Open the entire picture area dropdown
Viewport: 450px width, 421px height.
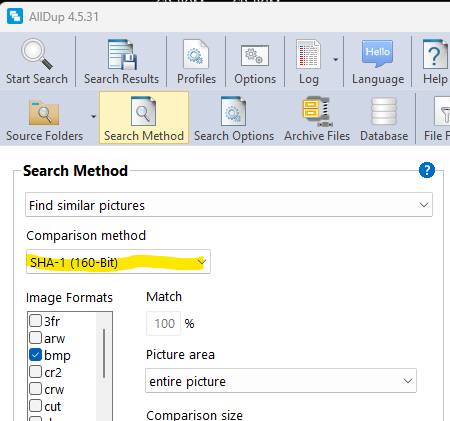[281, 381]
